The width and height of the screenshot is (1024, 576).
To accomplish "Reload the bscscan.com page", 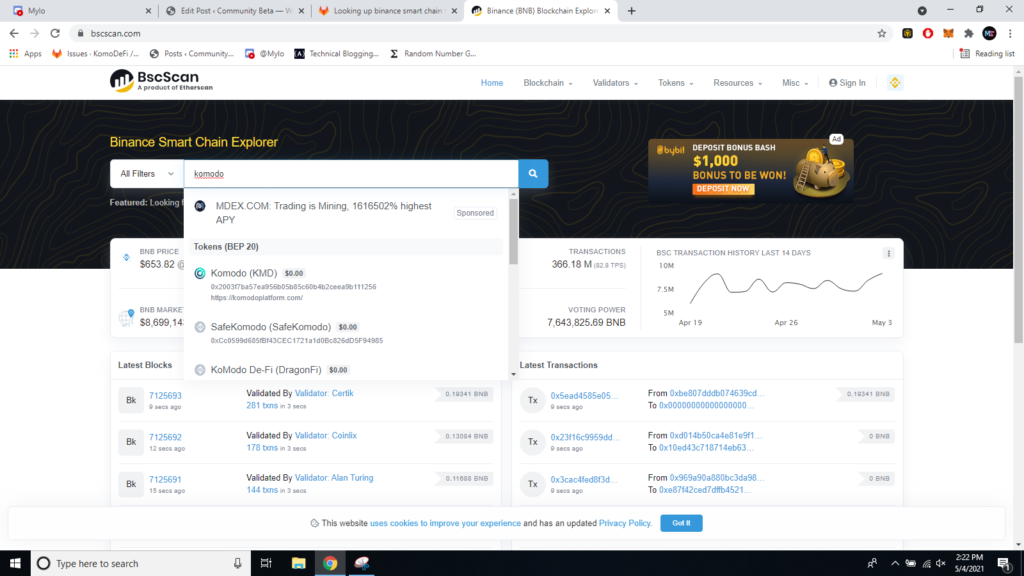I will coord(55,33).
